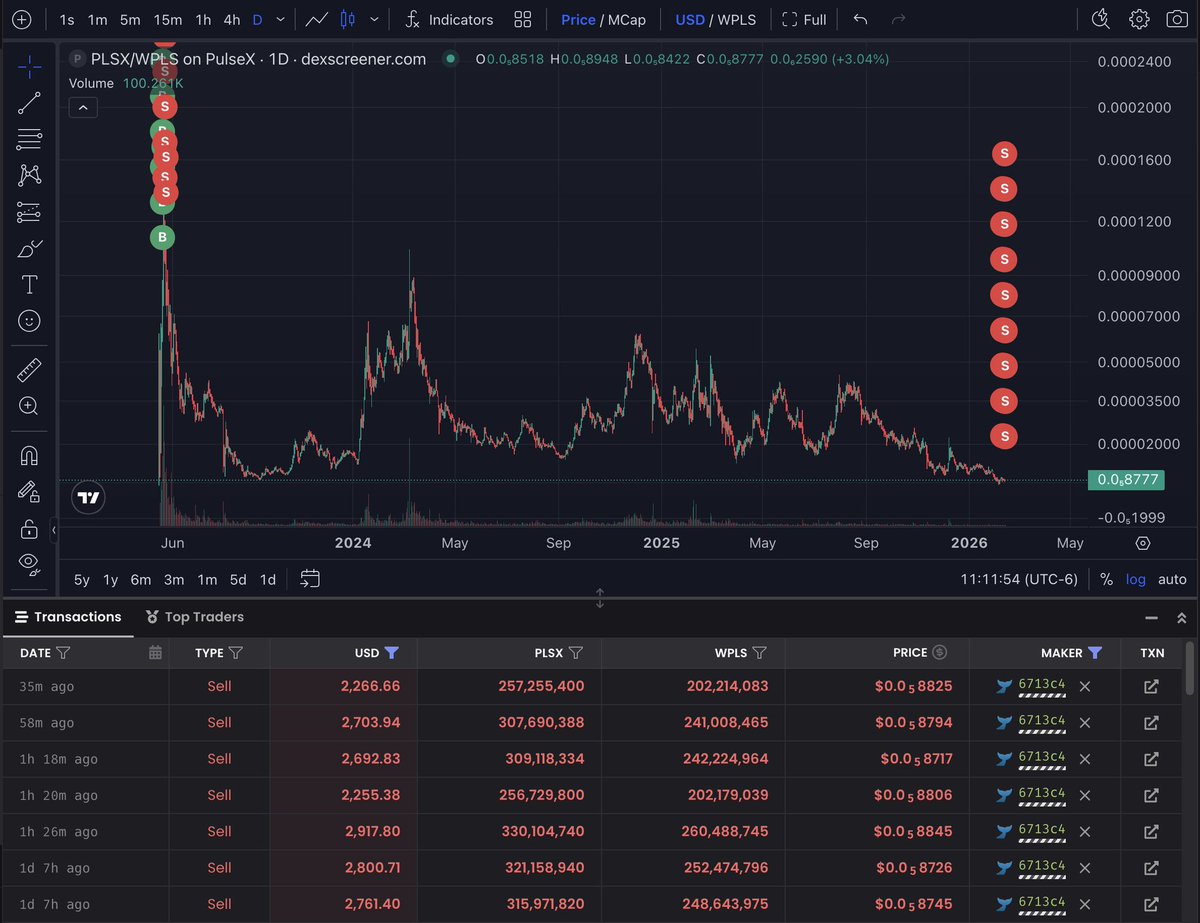Enter Full chart view
Viewport: 1200px width, 923px height.
click(805, 20)
